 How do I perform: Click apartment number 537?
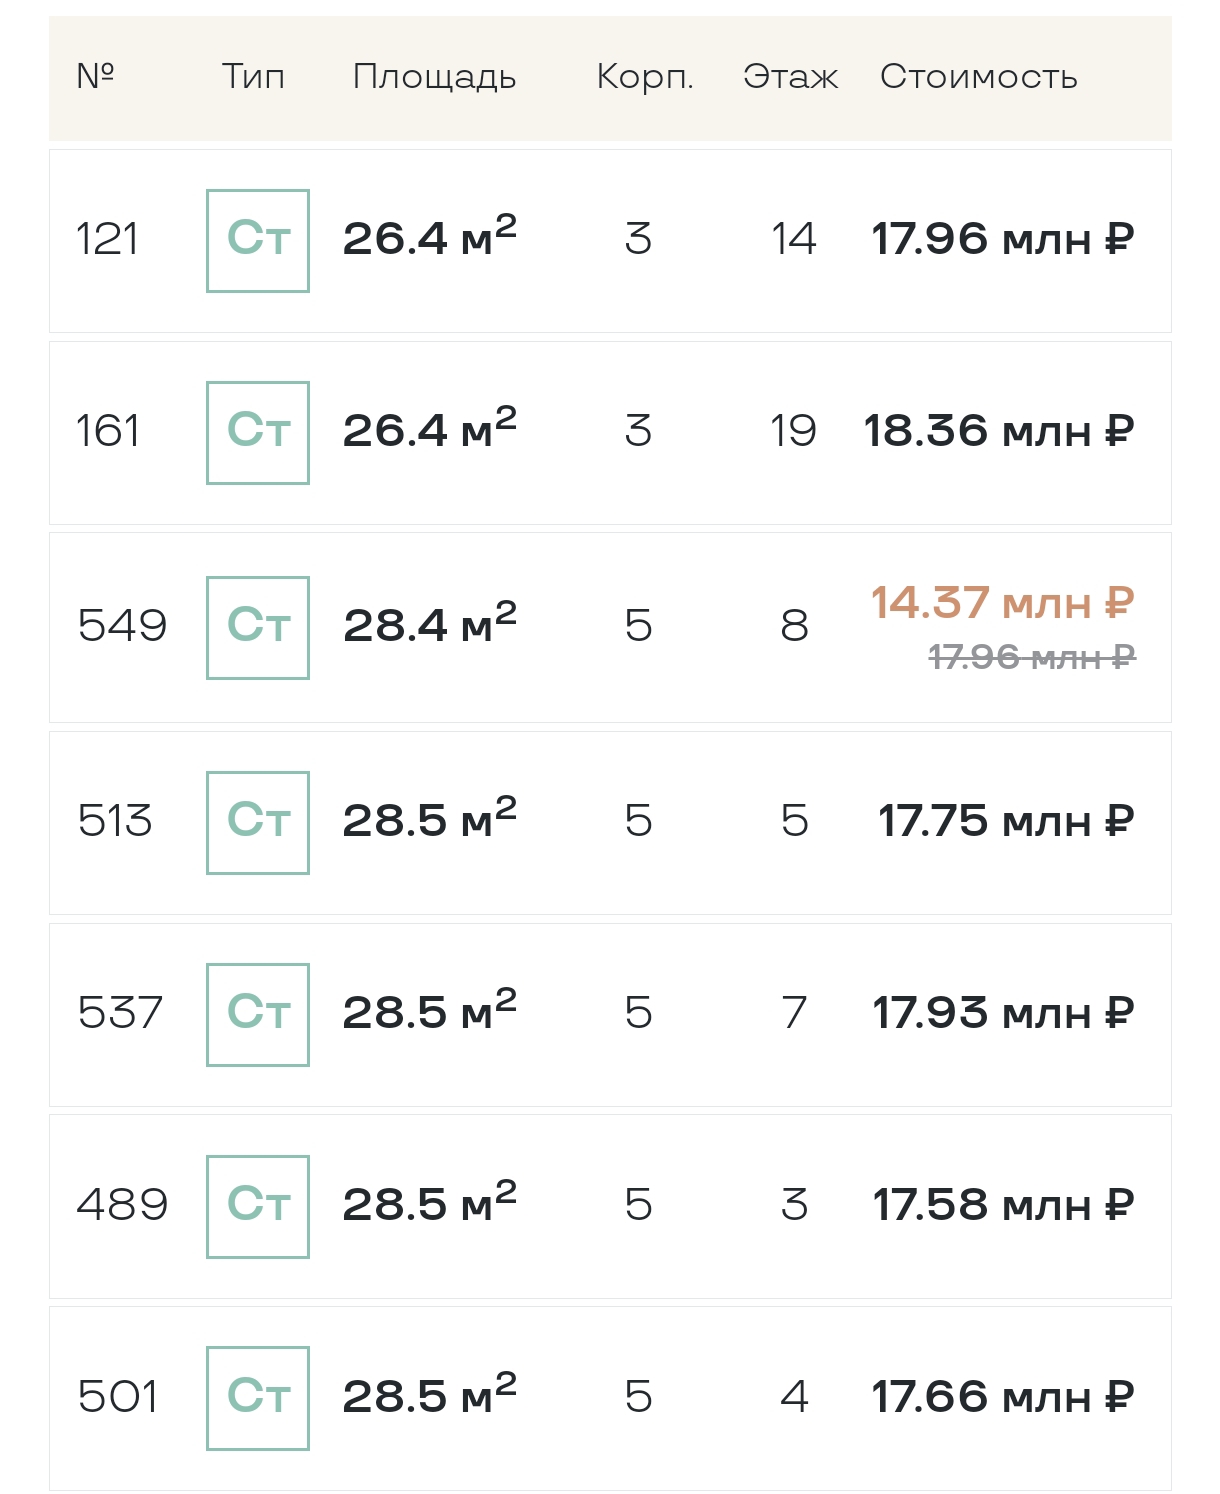click(120, 1013)
